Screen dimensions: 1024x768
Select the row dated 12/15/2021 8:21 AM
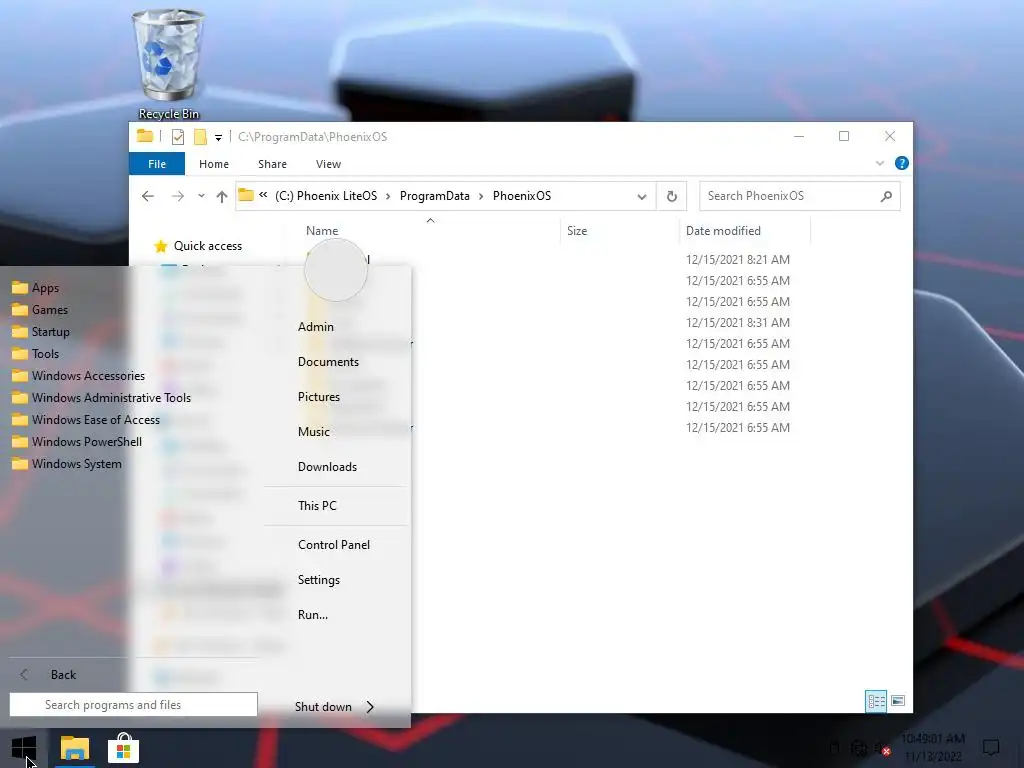pyautogui.click(x=737, y=259)
